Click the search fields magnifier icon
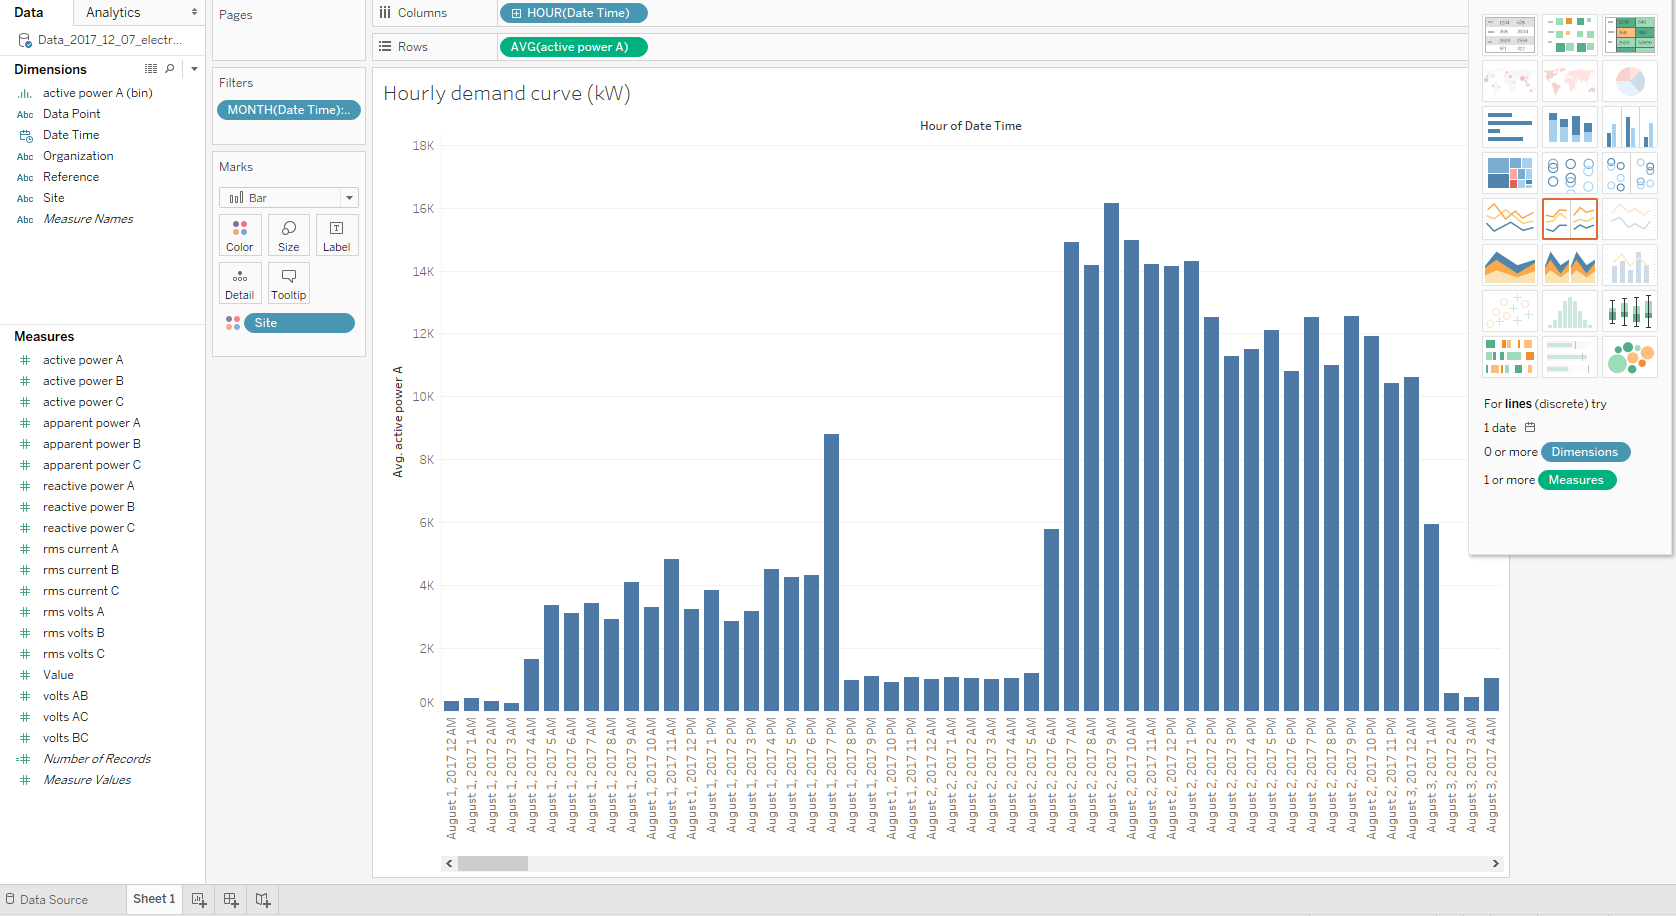This screenshot has height=916, width=1676. tap(170, 69)
